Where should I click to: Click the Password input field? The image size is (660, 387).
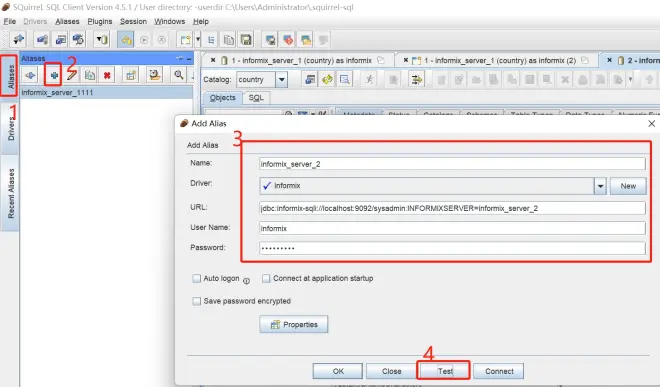point(452,248)
